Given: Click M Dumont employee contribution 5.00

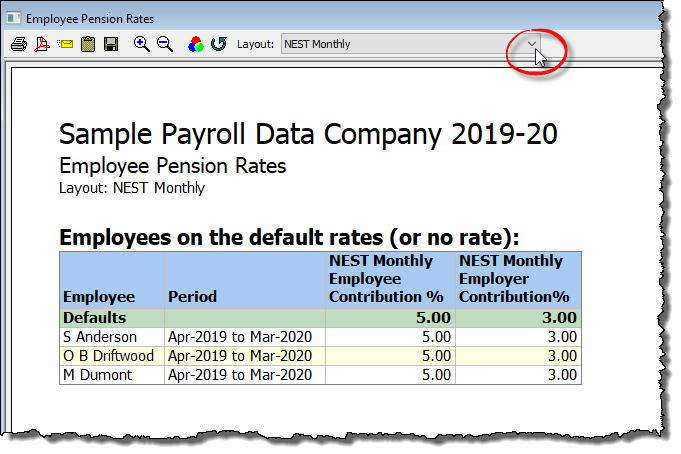Looking at the screenshot, I should 390,375.
